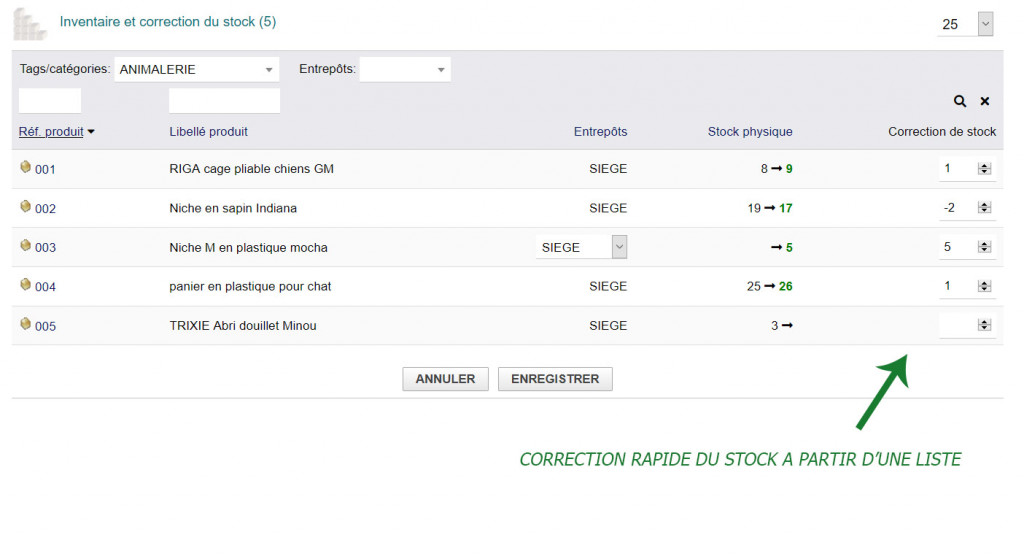
Task: Click stepper for Niche en sapin Indiana correction
Action: click(x=984, y=208)
